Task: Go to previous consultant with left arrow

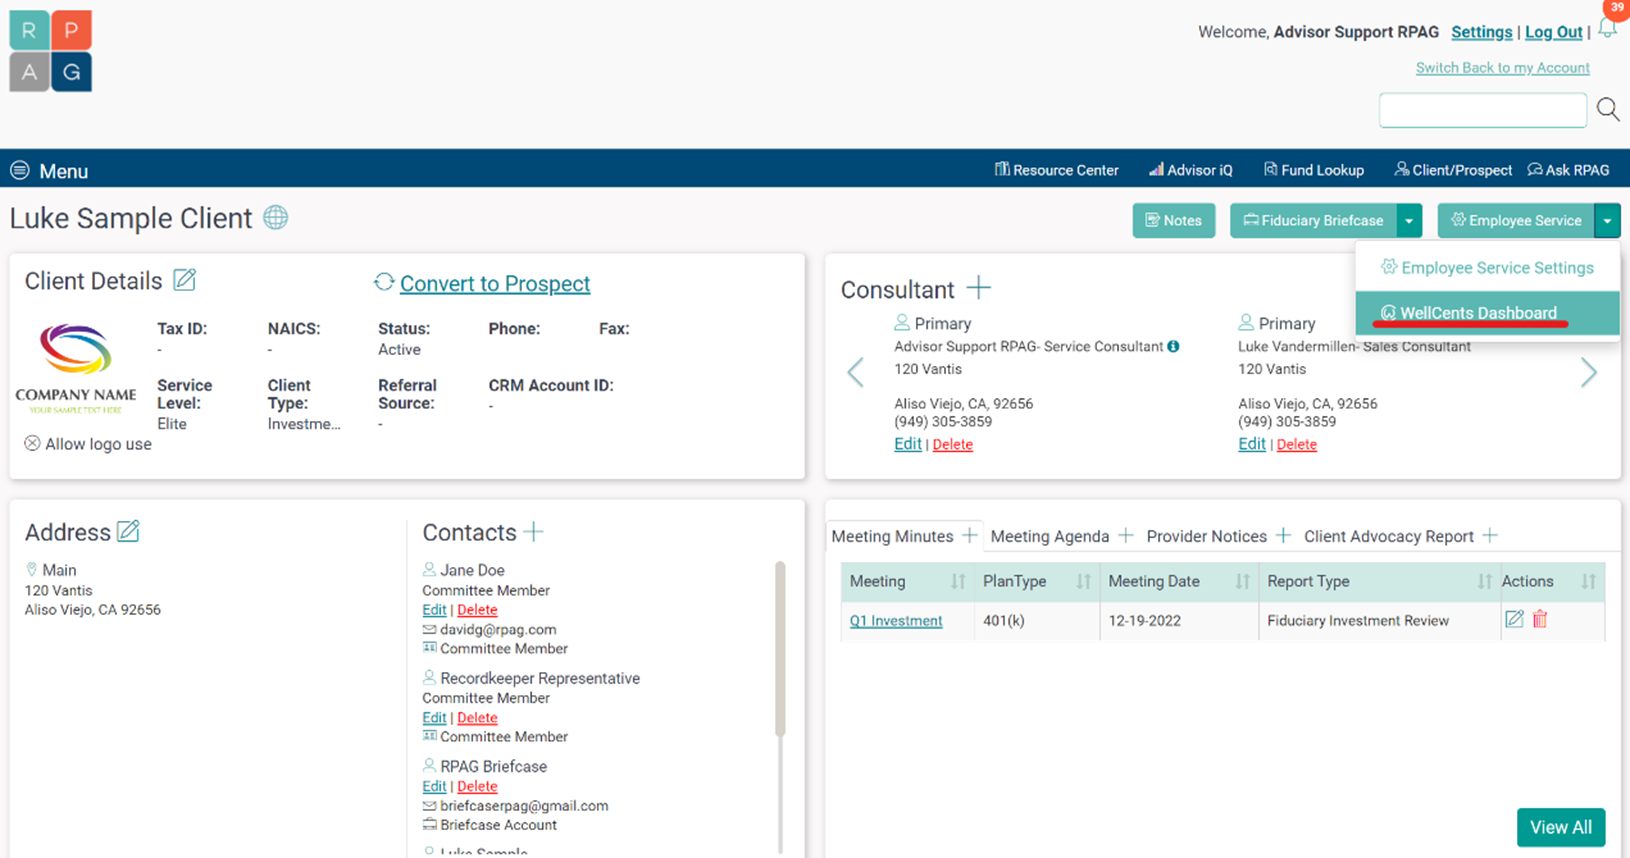Action: tap(856, 373)
